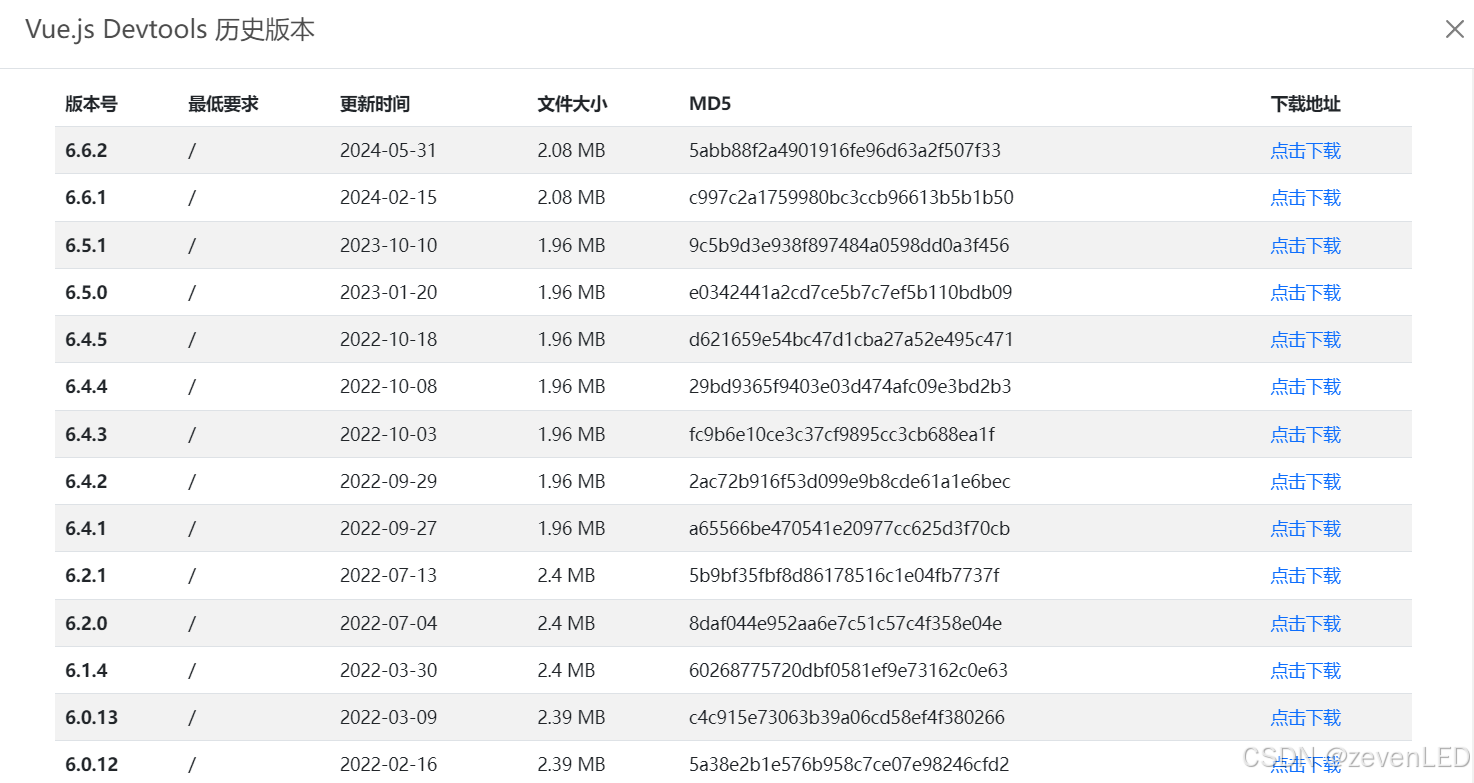Select version number 6.2.0 cell
This screenshot has width=1474, height=783.
[x=86, y=624]
